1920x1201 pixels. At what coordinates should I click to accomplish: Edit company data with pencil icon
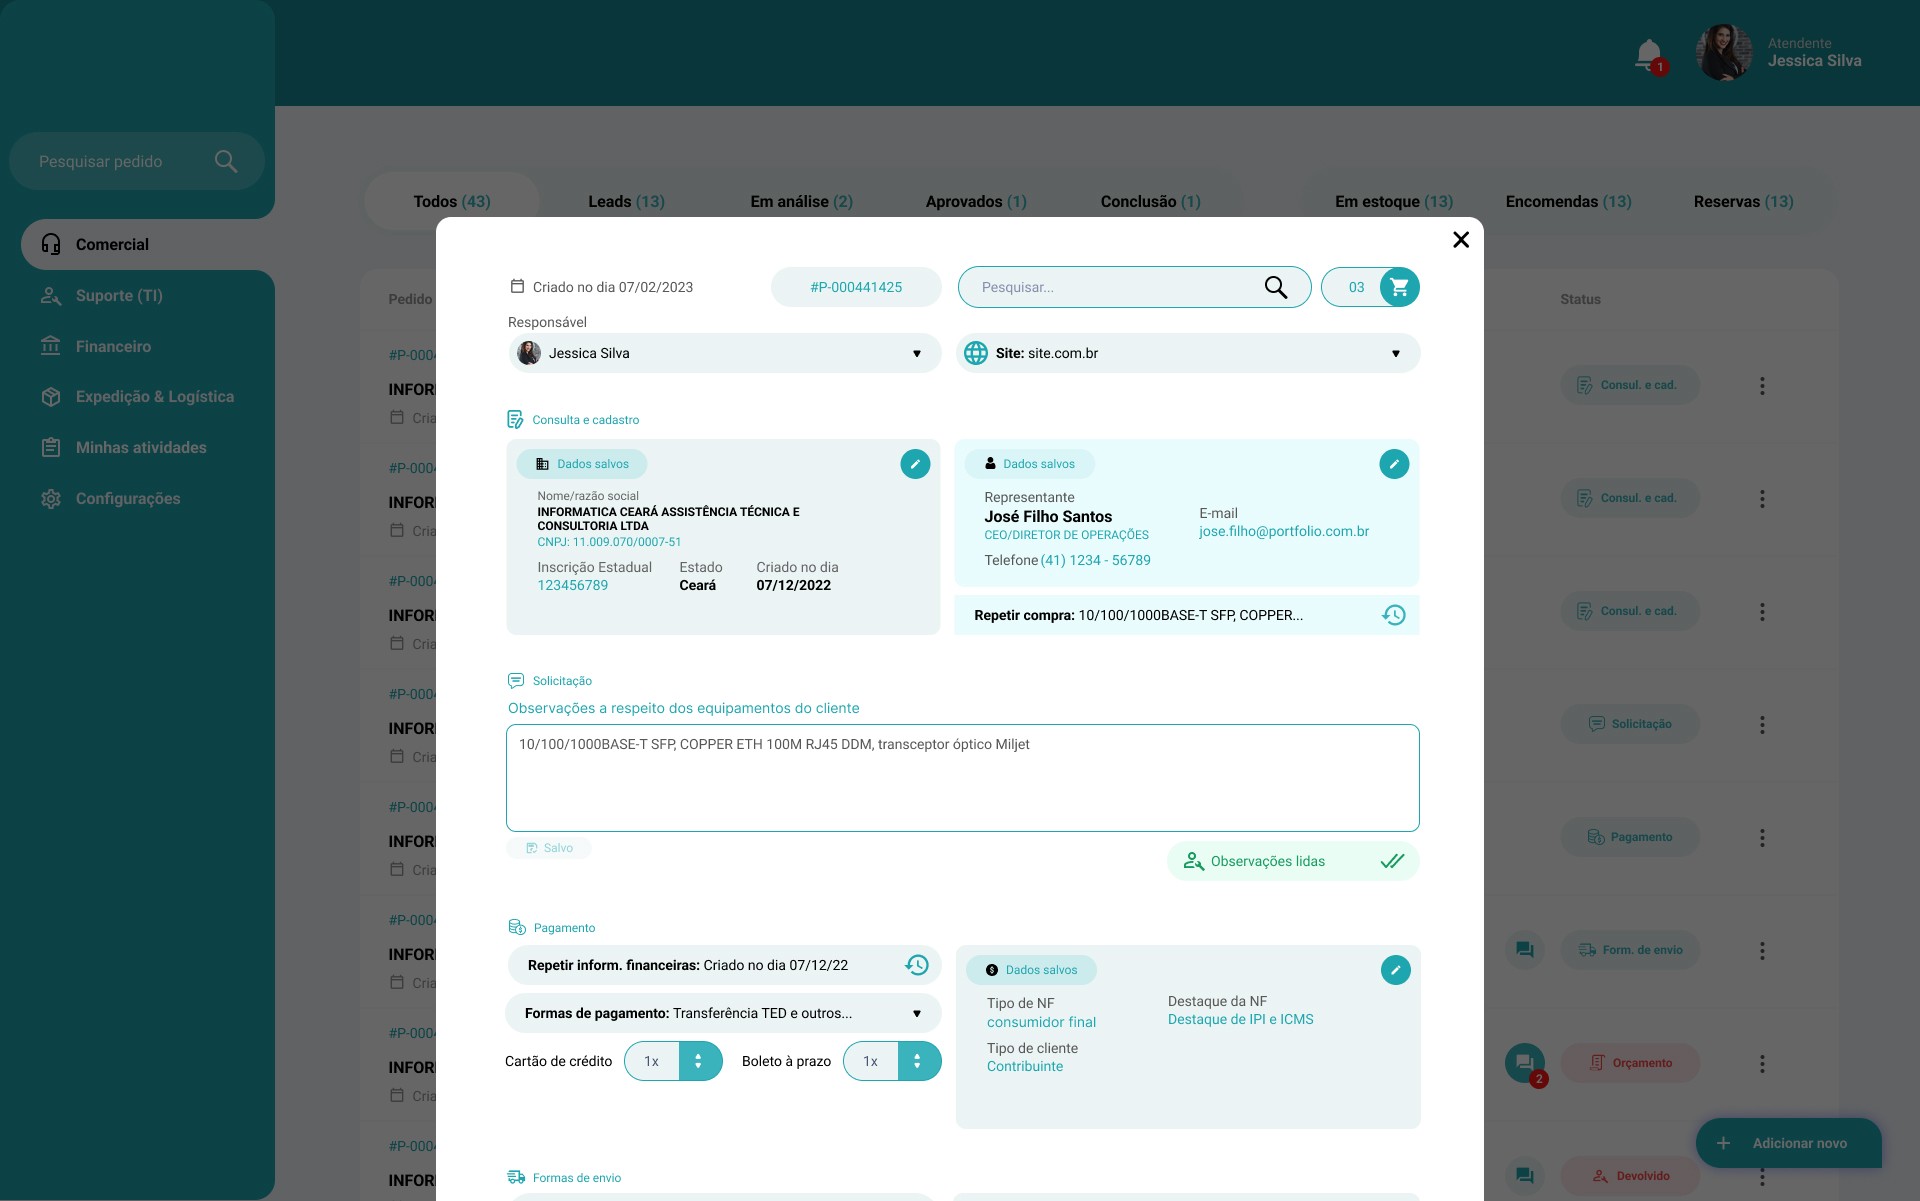click(x=914, y=464)
